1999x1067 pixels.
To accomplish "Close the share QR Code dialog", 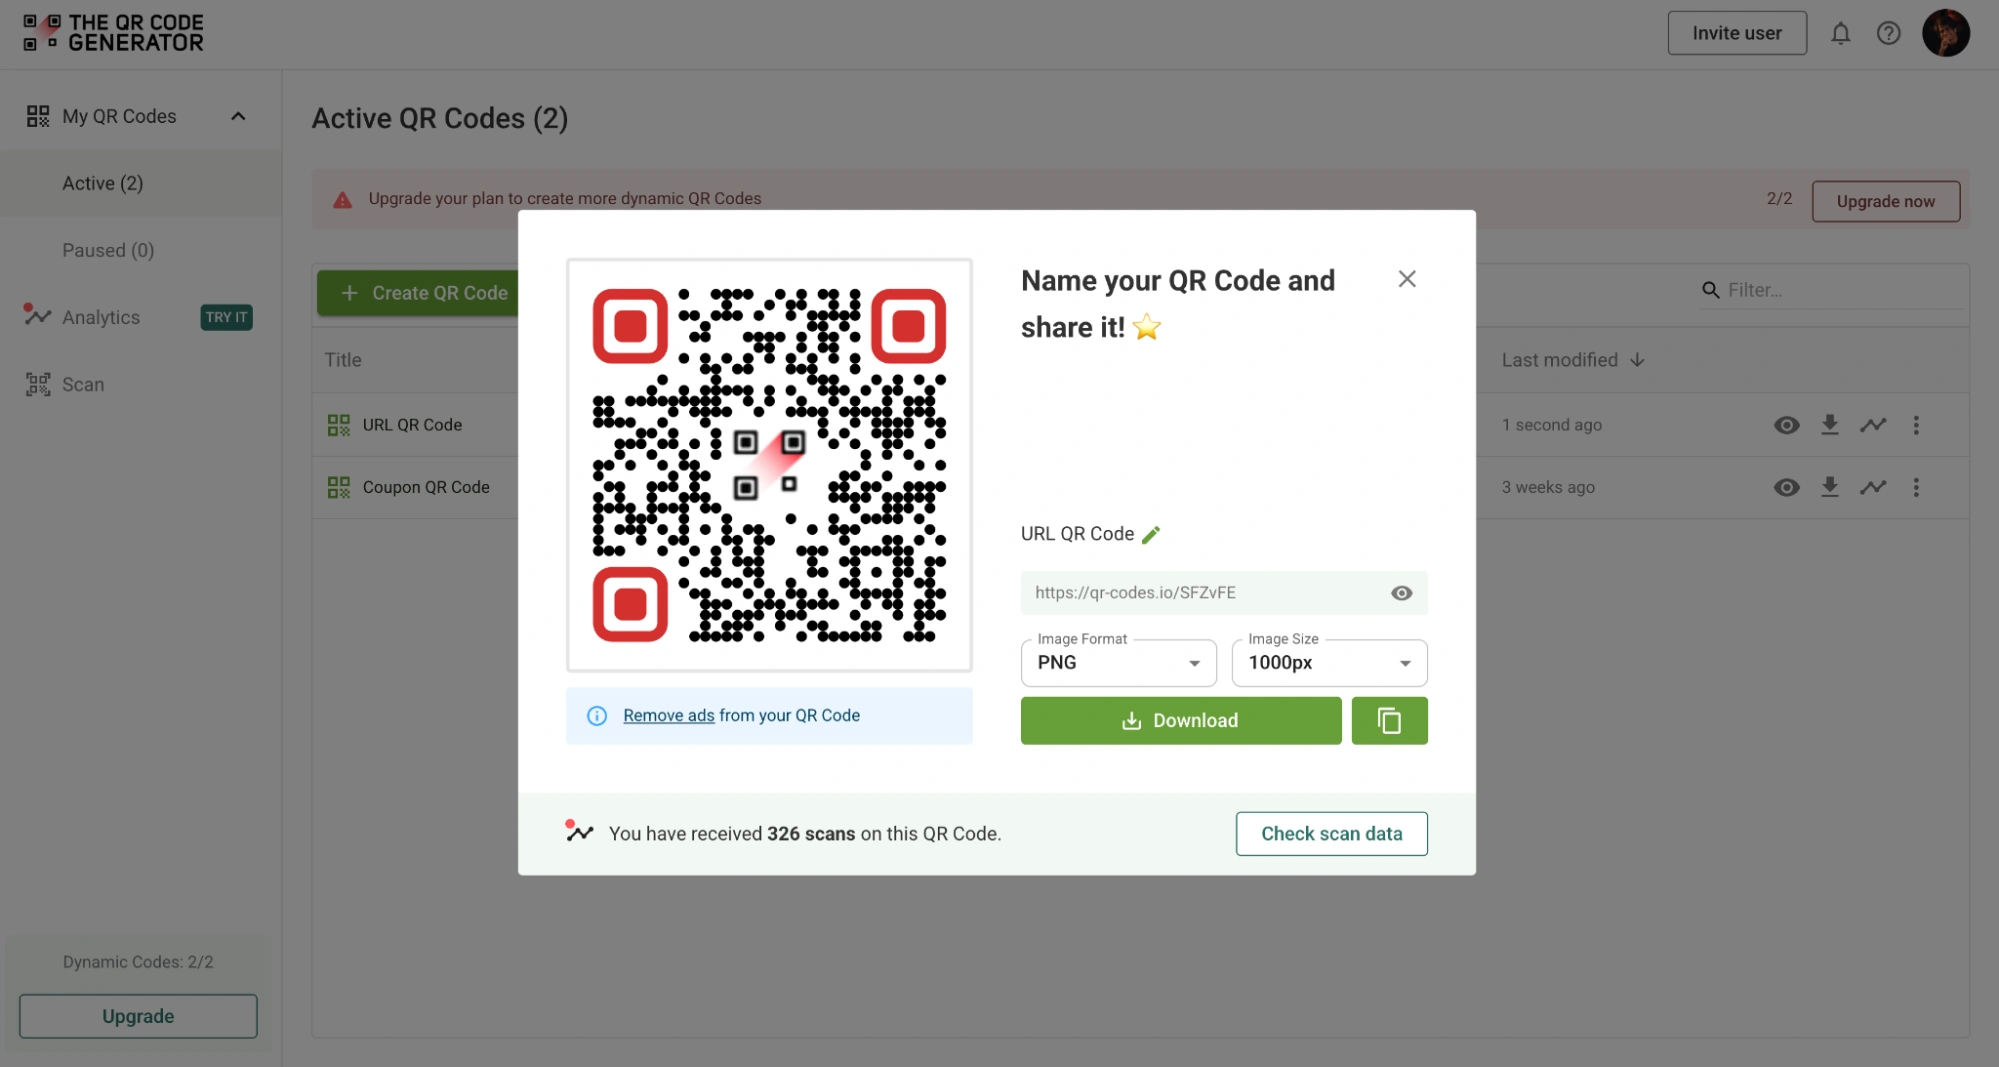I will click(1407, 279).
